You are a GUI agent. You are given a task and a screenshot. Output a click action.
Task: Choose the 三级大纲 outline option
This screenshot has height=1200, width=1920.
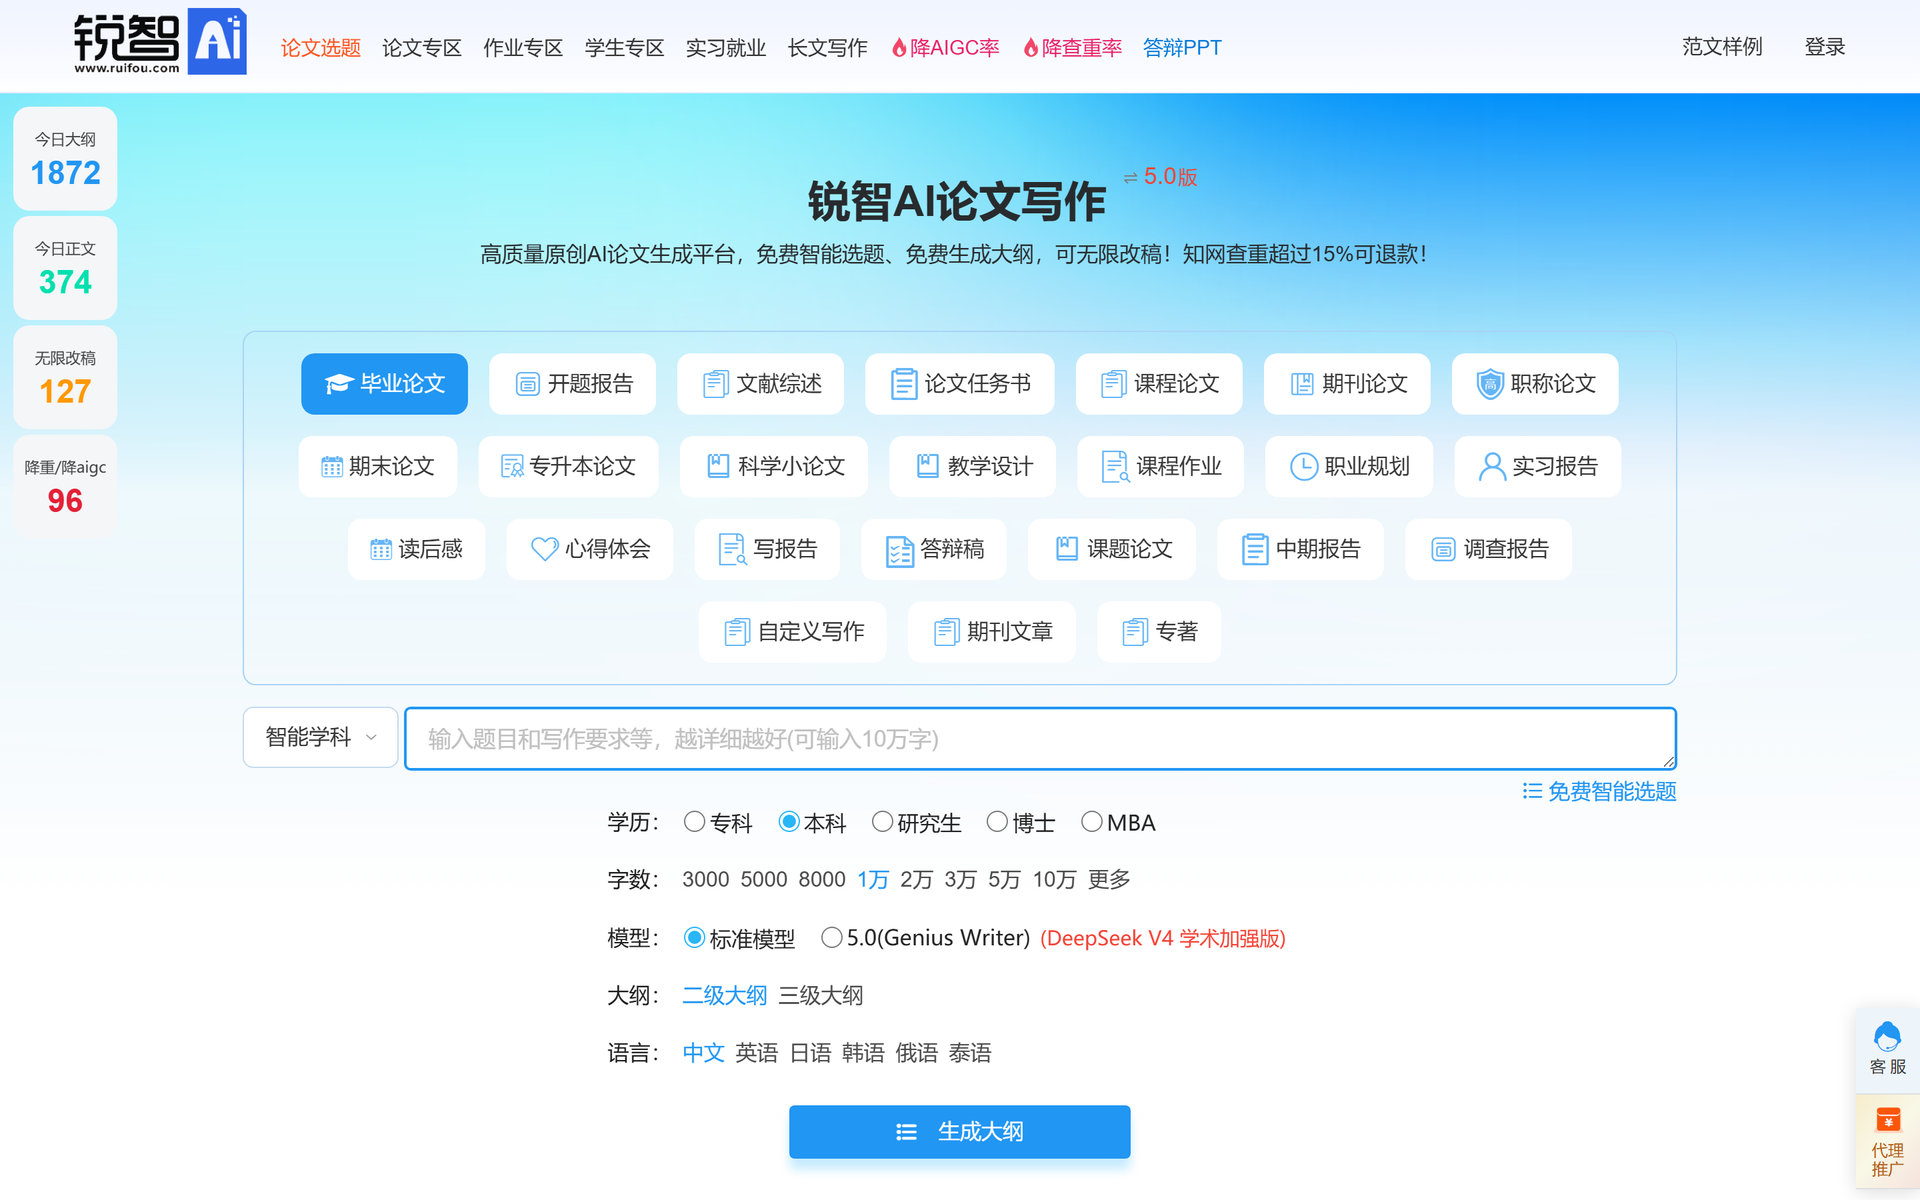click(x=821, y=996)
